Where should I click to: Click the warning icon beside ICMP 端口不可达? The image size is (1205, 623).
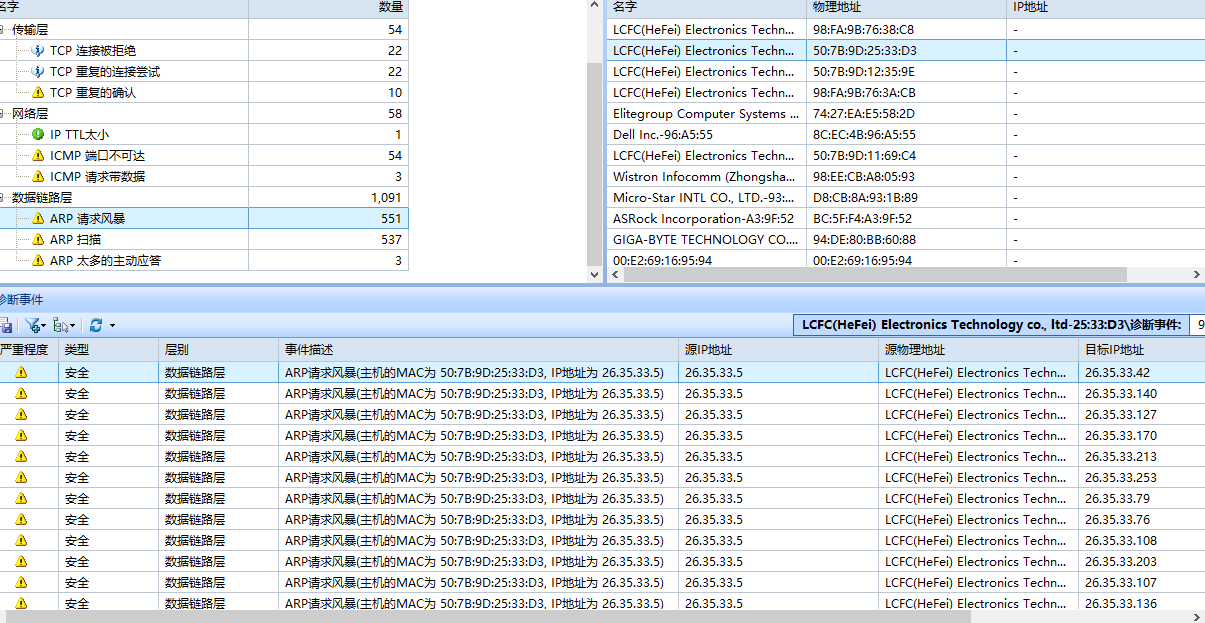click(38, 155)
